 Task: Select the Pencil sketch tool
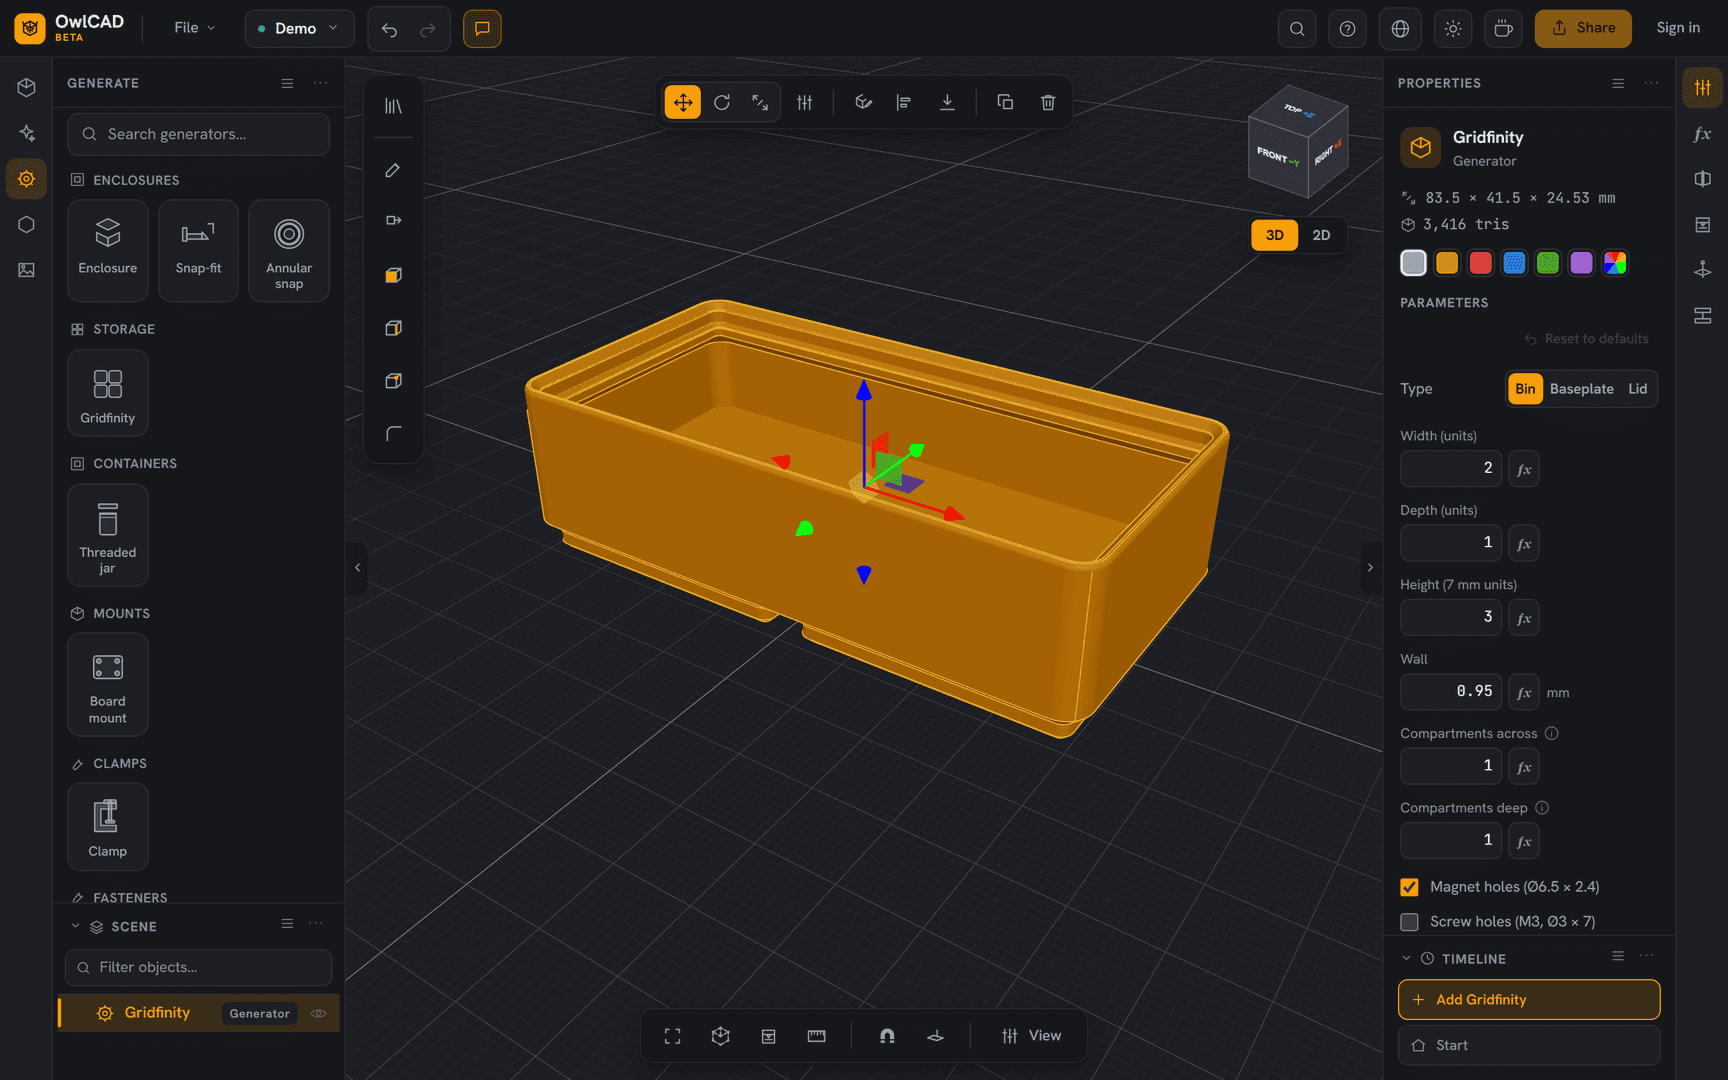pos(393,170)
